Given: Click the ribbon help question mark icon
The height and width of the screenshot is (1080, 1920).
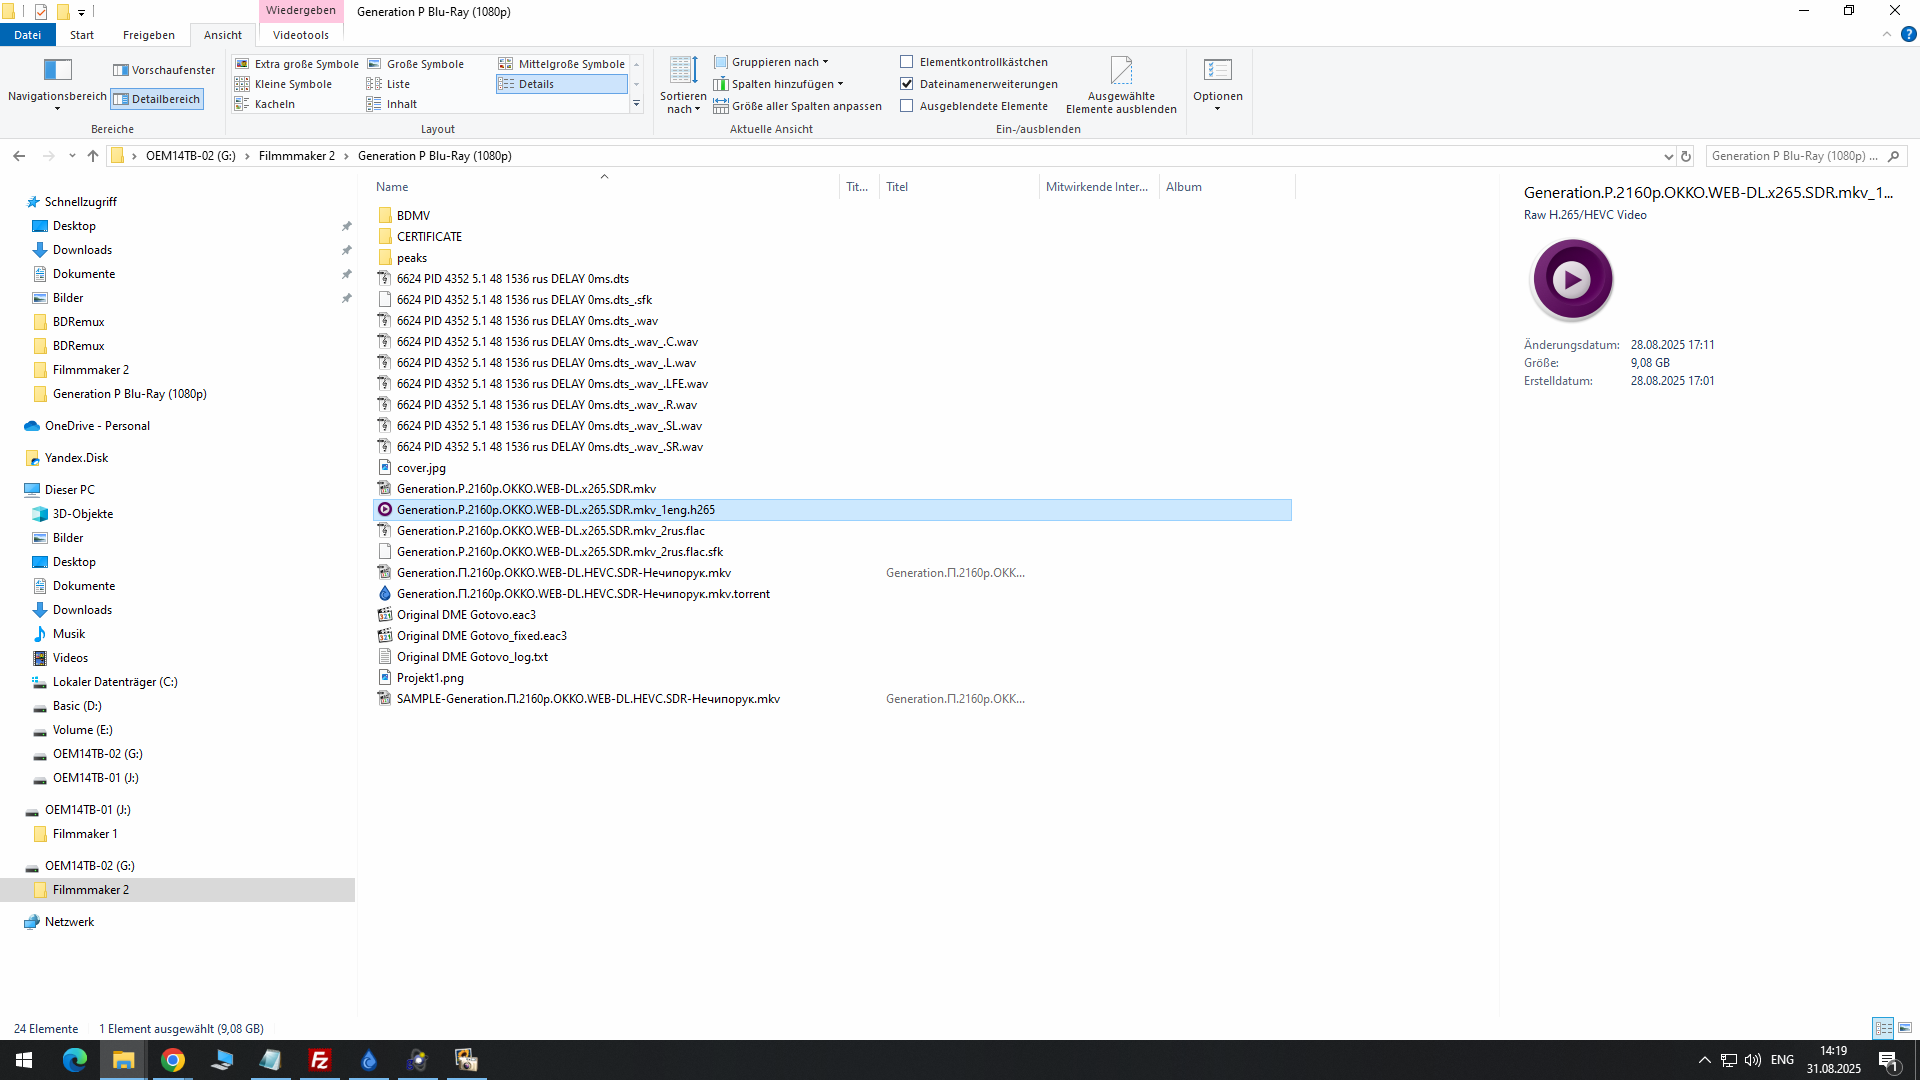Looking at the screenshot, I should click(1908, 34).
